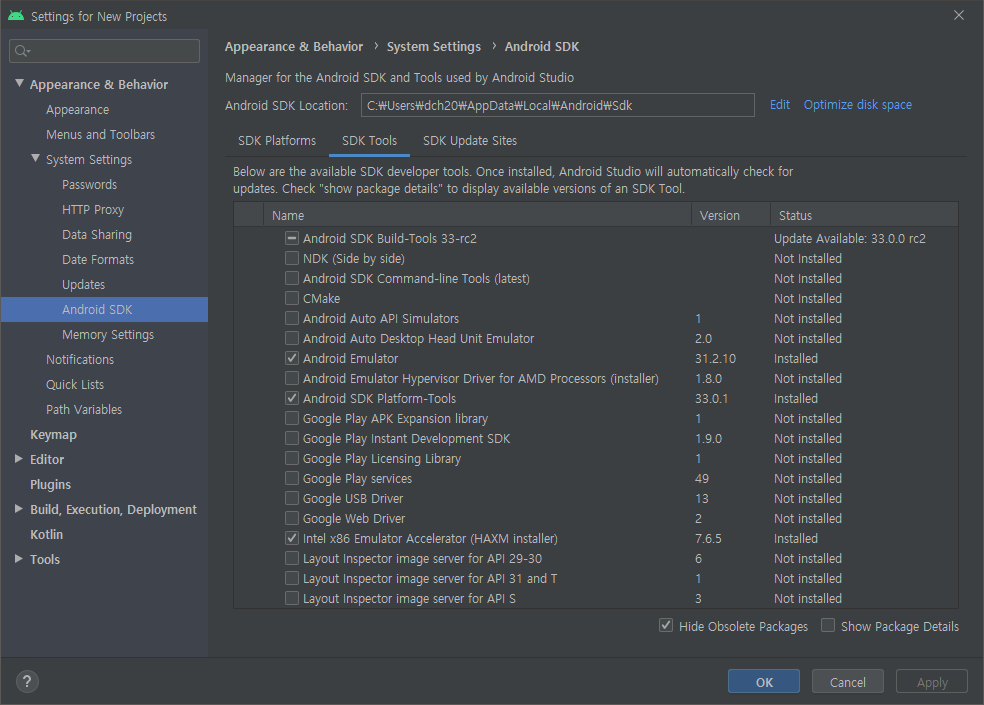
Task: Click the Cancel button
Action: tap(847, 682)
